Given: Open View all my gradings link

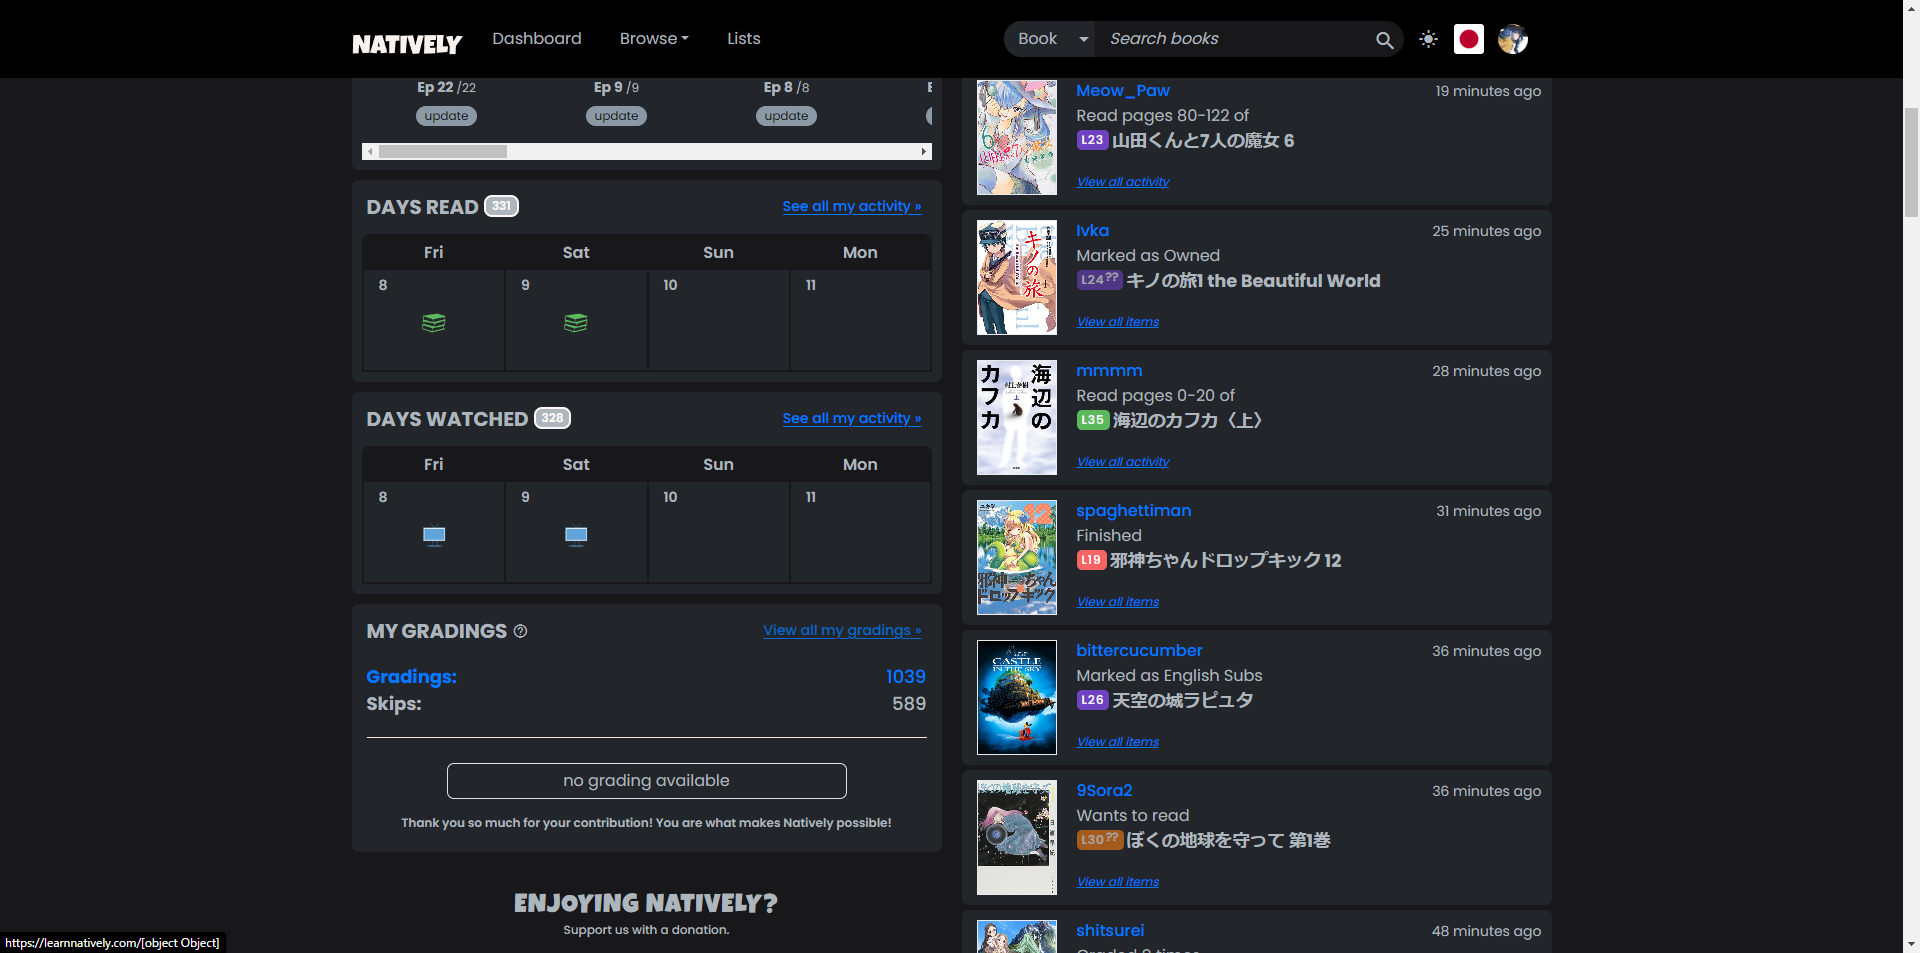Looking at the screenshot, I should coord(842,630).
